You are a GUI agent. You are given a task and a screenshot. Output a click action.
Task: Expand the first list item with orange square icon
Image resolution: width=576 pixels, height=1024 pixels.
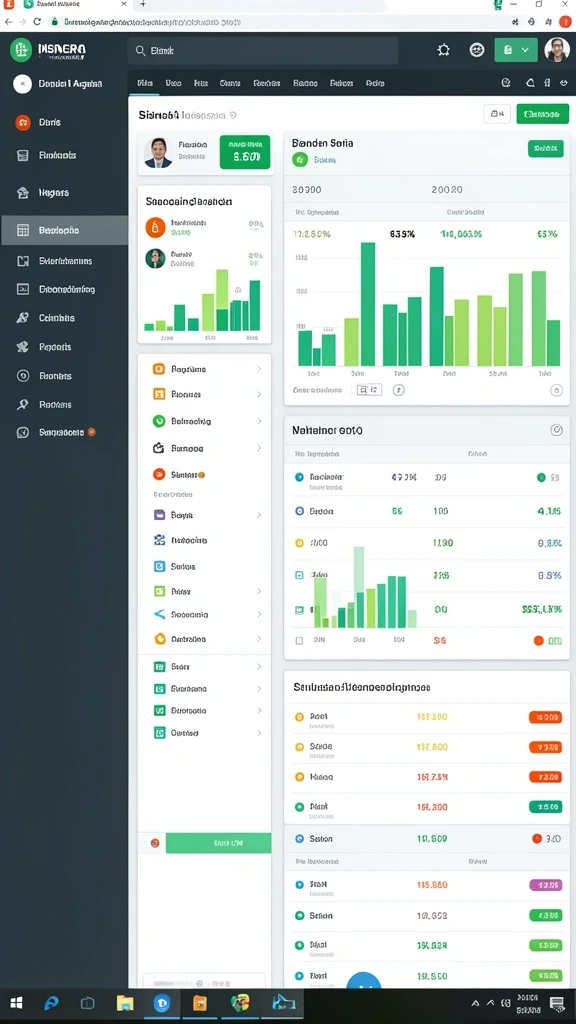tap(204, 369)
